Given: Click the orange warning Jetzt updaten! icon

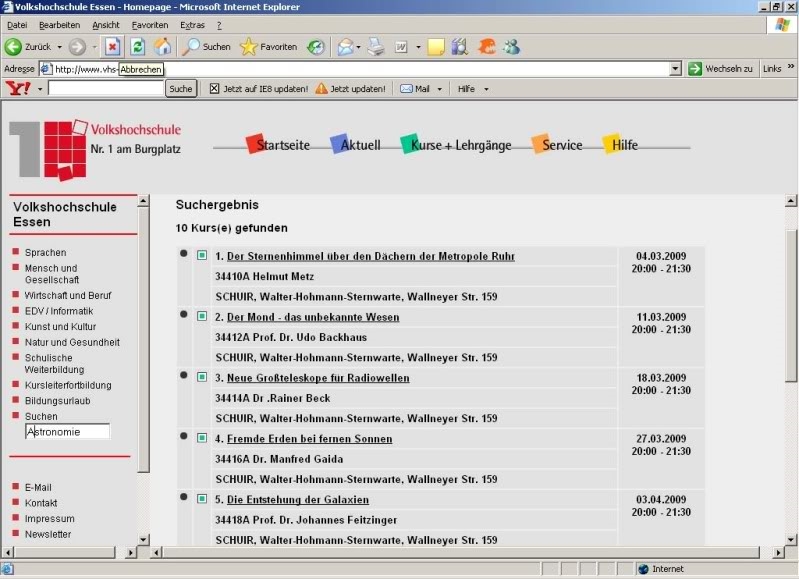Looking at the screenshot, I should (321, 89).
